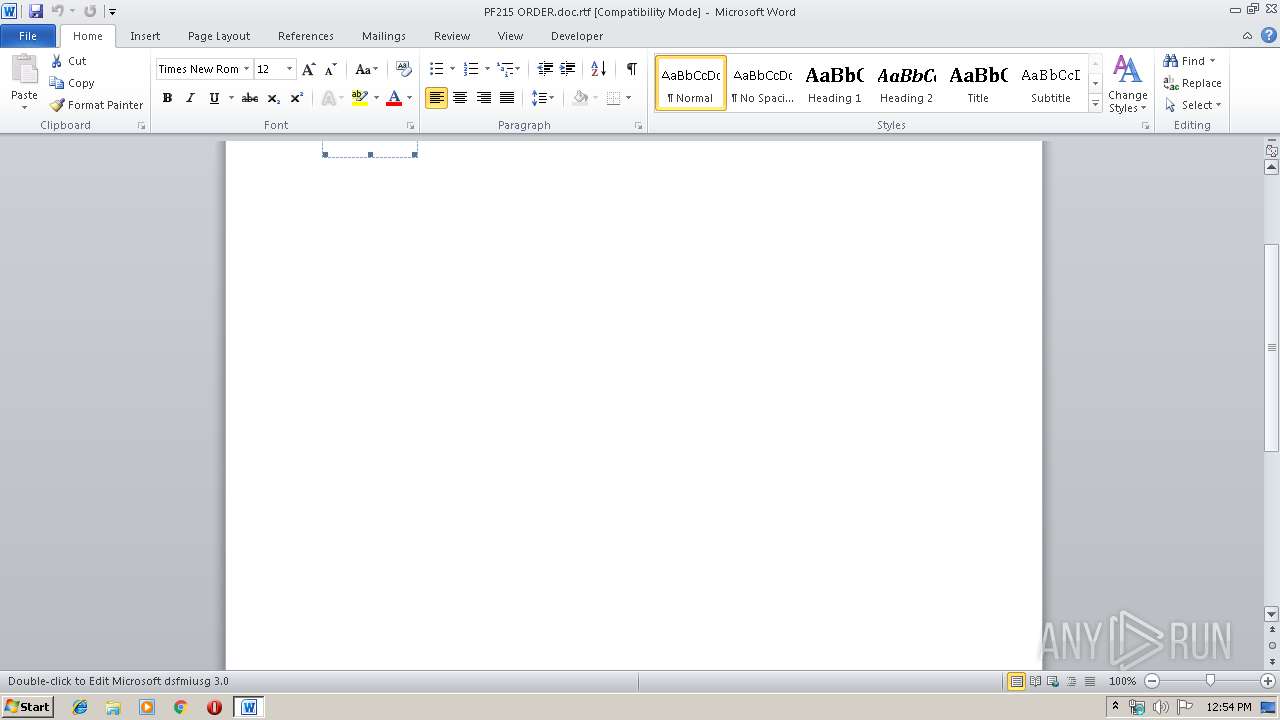The height and width of the screenshot is (720, 1280).
Task: Open the font size dropdown showing 12
Action: coord(289,69)
